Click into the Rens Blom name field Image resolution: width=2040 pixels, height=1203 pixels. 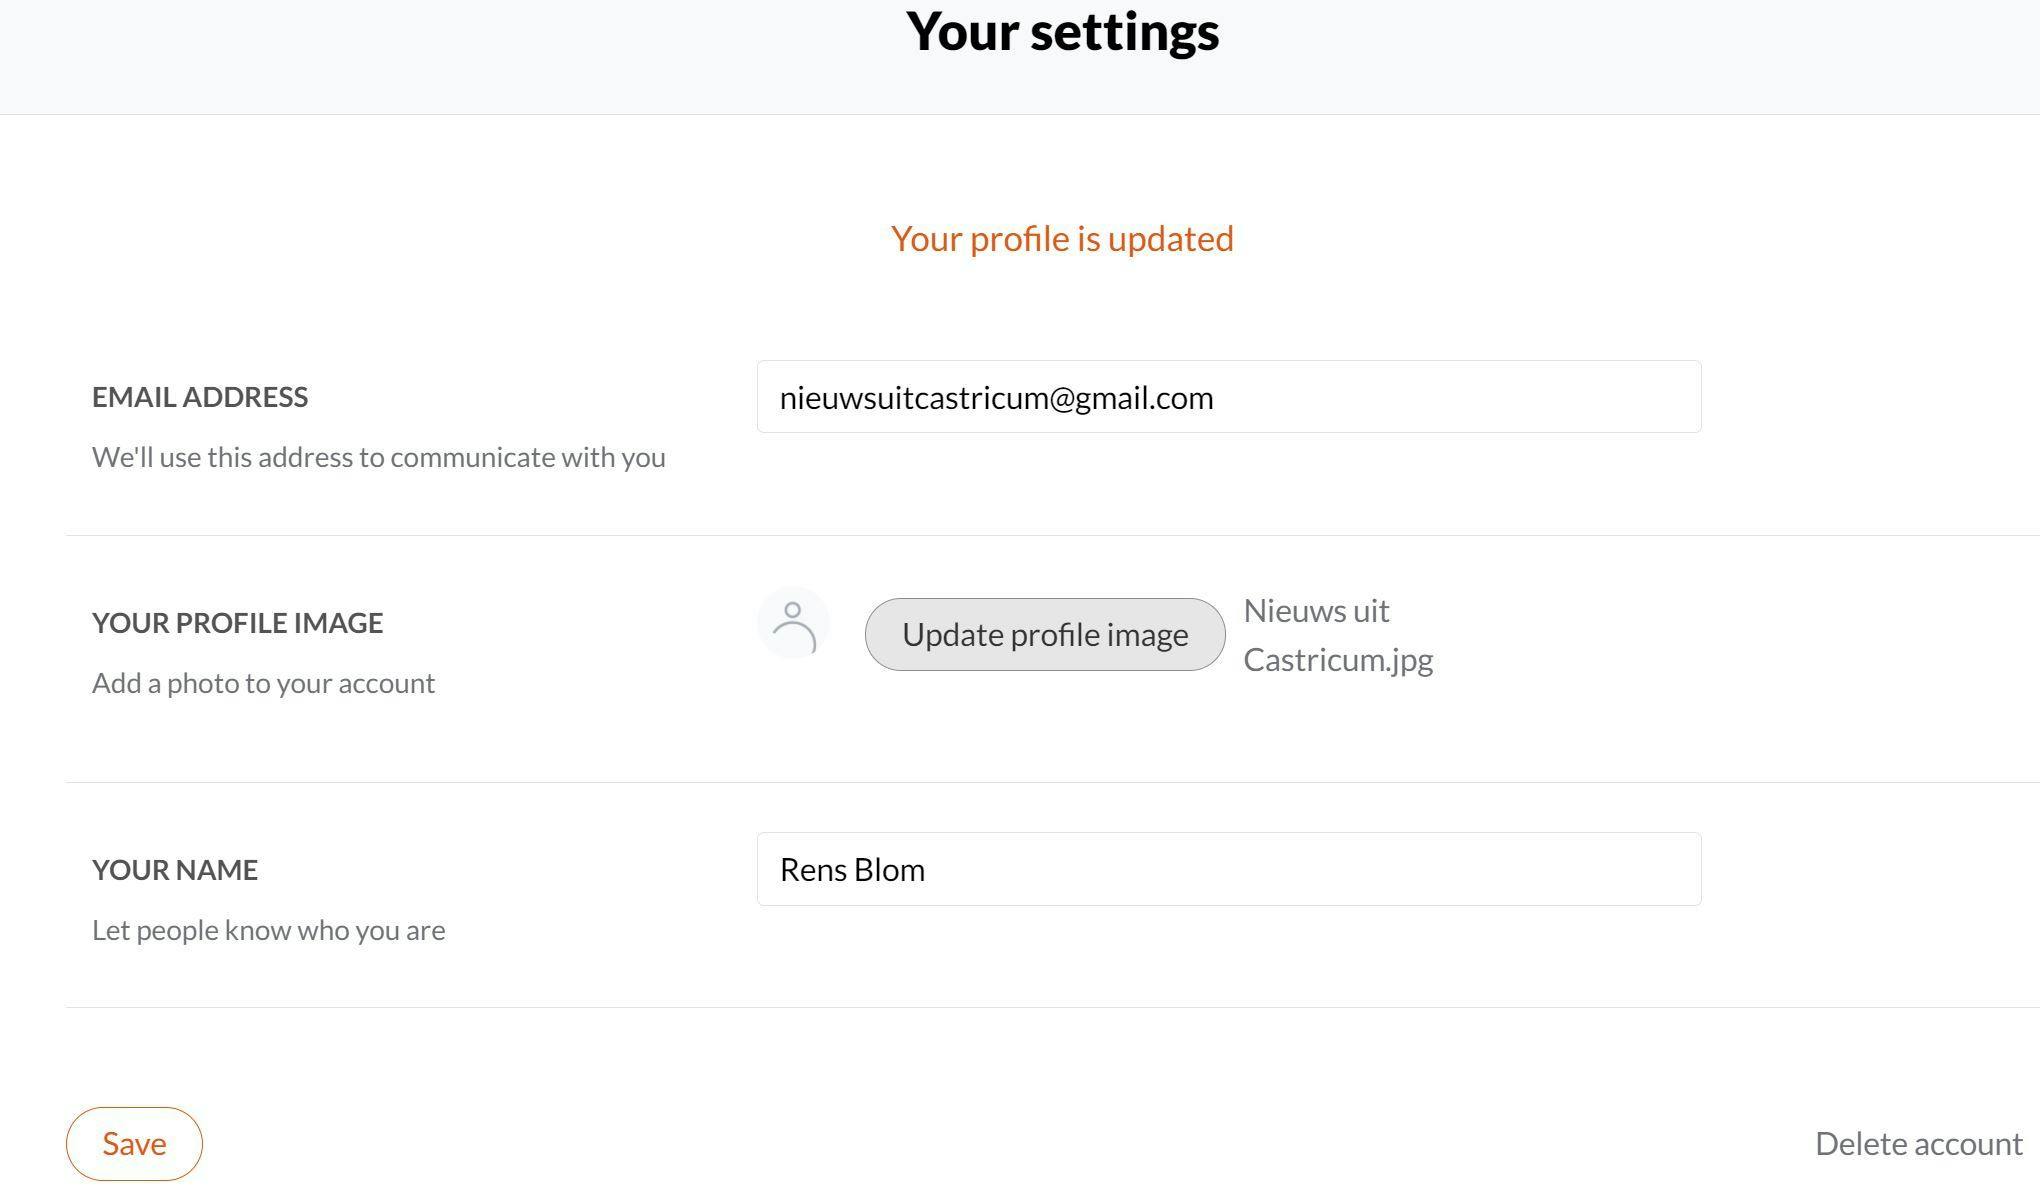[1228, 869]
